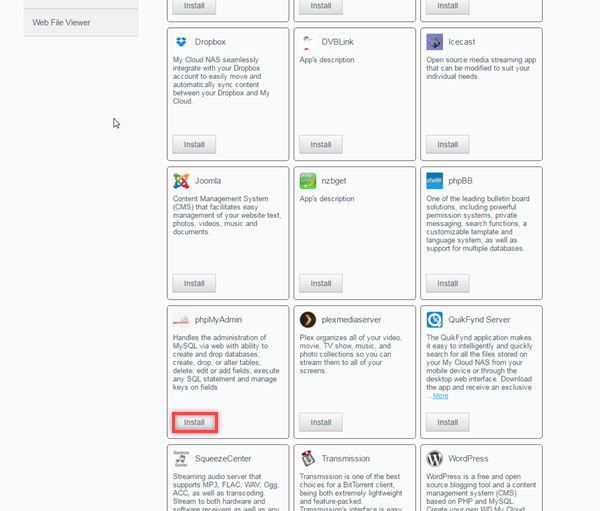Install the Dropbox app
Viewport: 600px width, 511px height.
pyautogui.click(x=194, y=144)
